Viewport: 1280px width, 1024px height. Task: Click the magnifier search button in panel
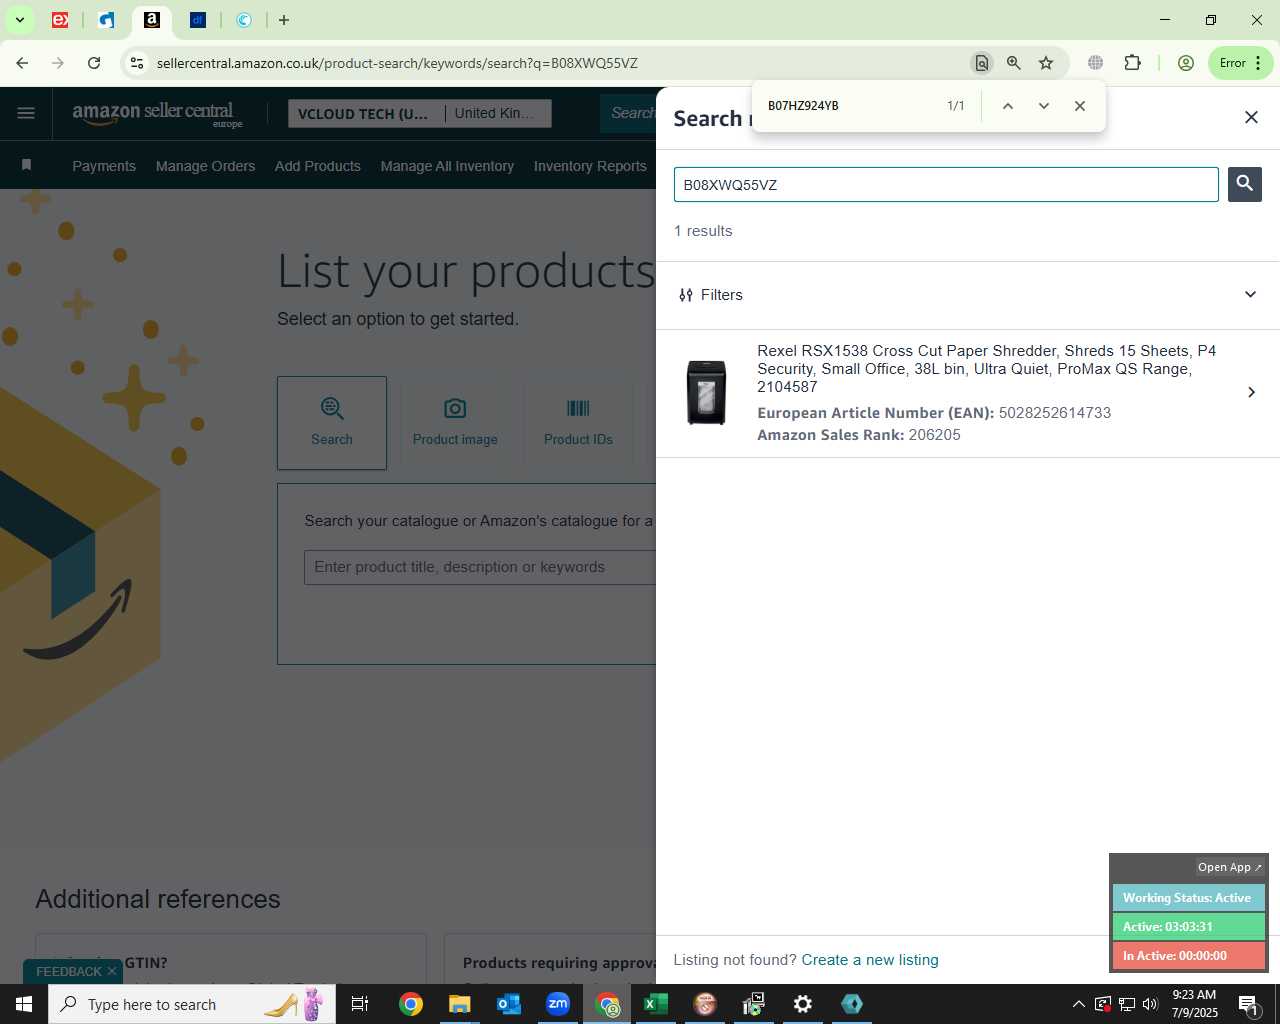[x=1245, y=184]
